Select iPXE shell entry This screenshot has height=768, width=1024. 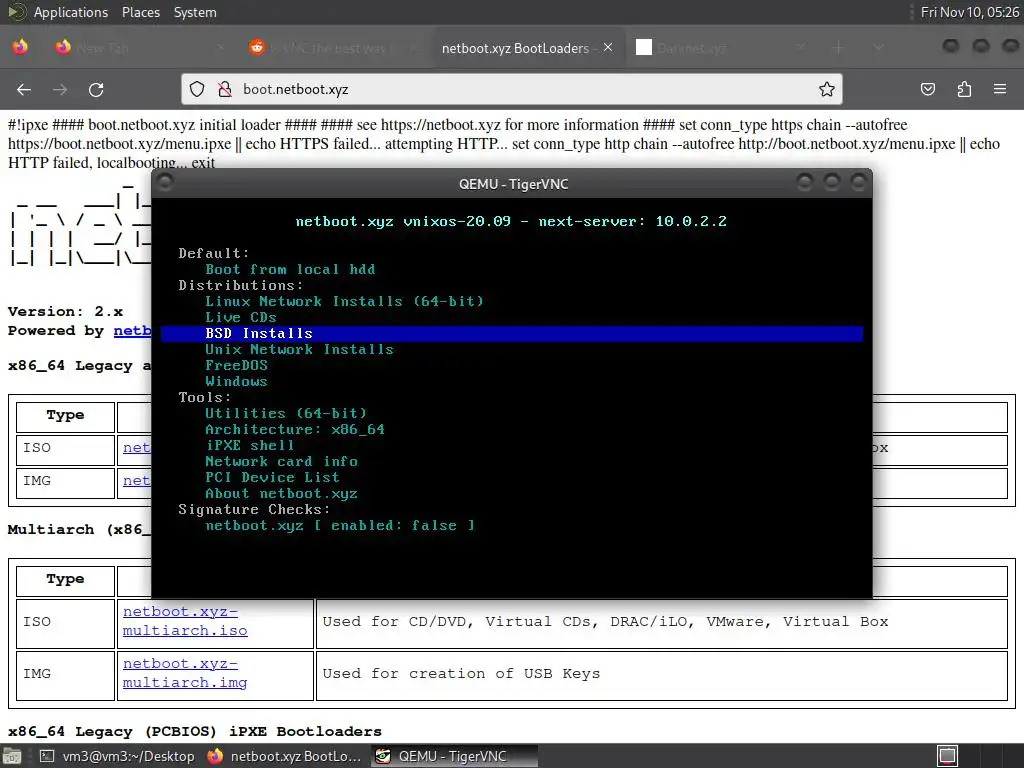249,445
